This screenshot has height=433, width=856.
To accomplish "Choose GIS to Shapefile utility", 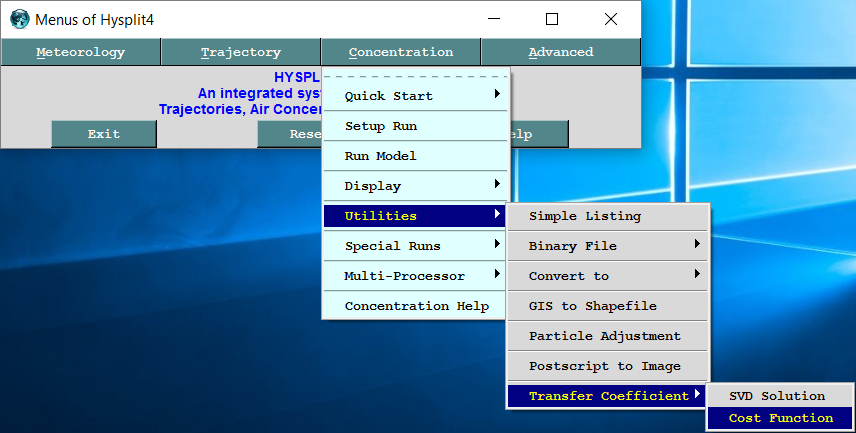I will [x=607, y=306].
